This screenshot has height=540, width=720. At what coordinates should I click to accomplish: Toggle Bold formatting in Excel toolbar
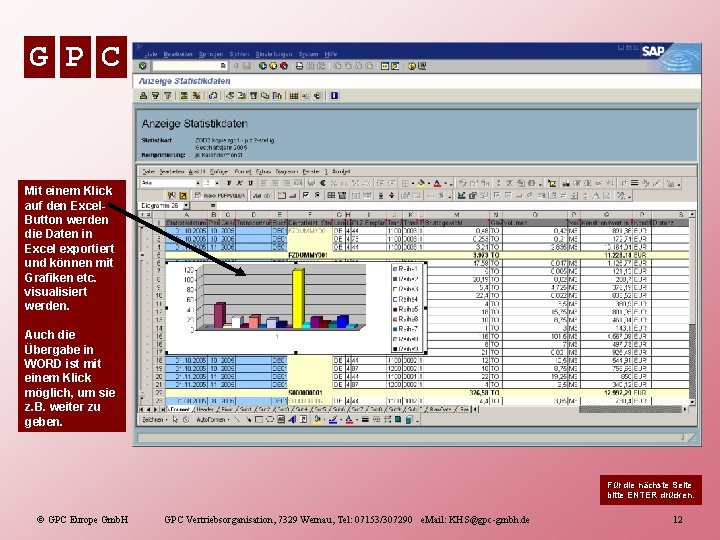229,183
